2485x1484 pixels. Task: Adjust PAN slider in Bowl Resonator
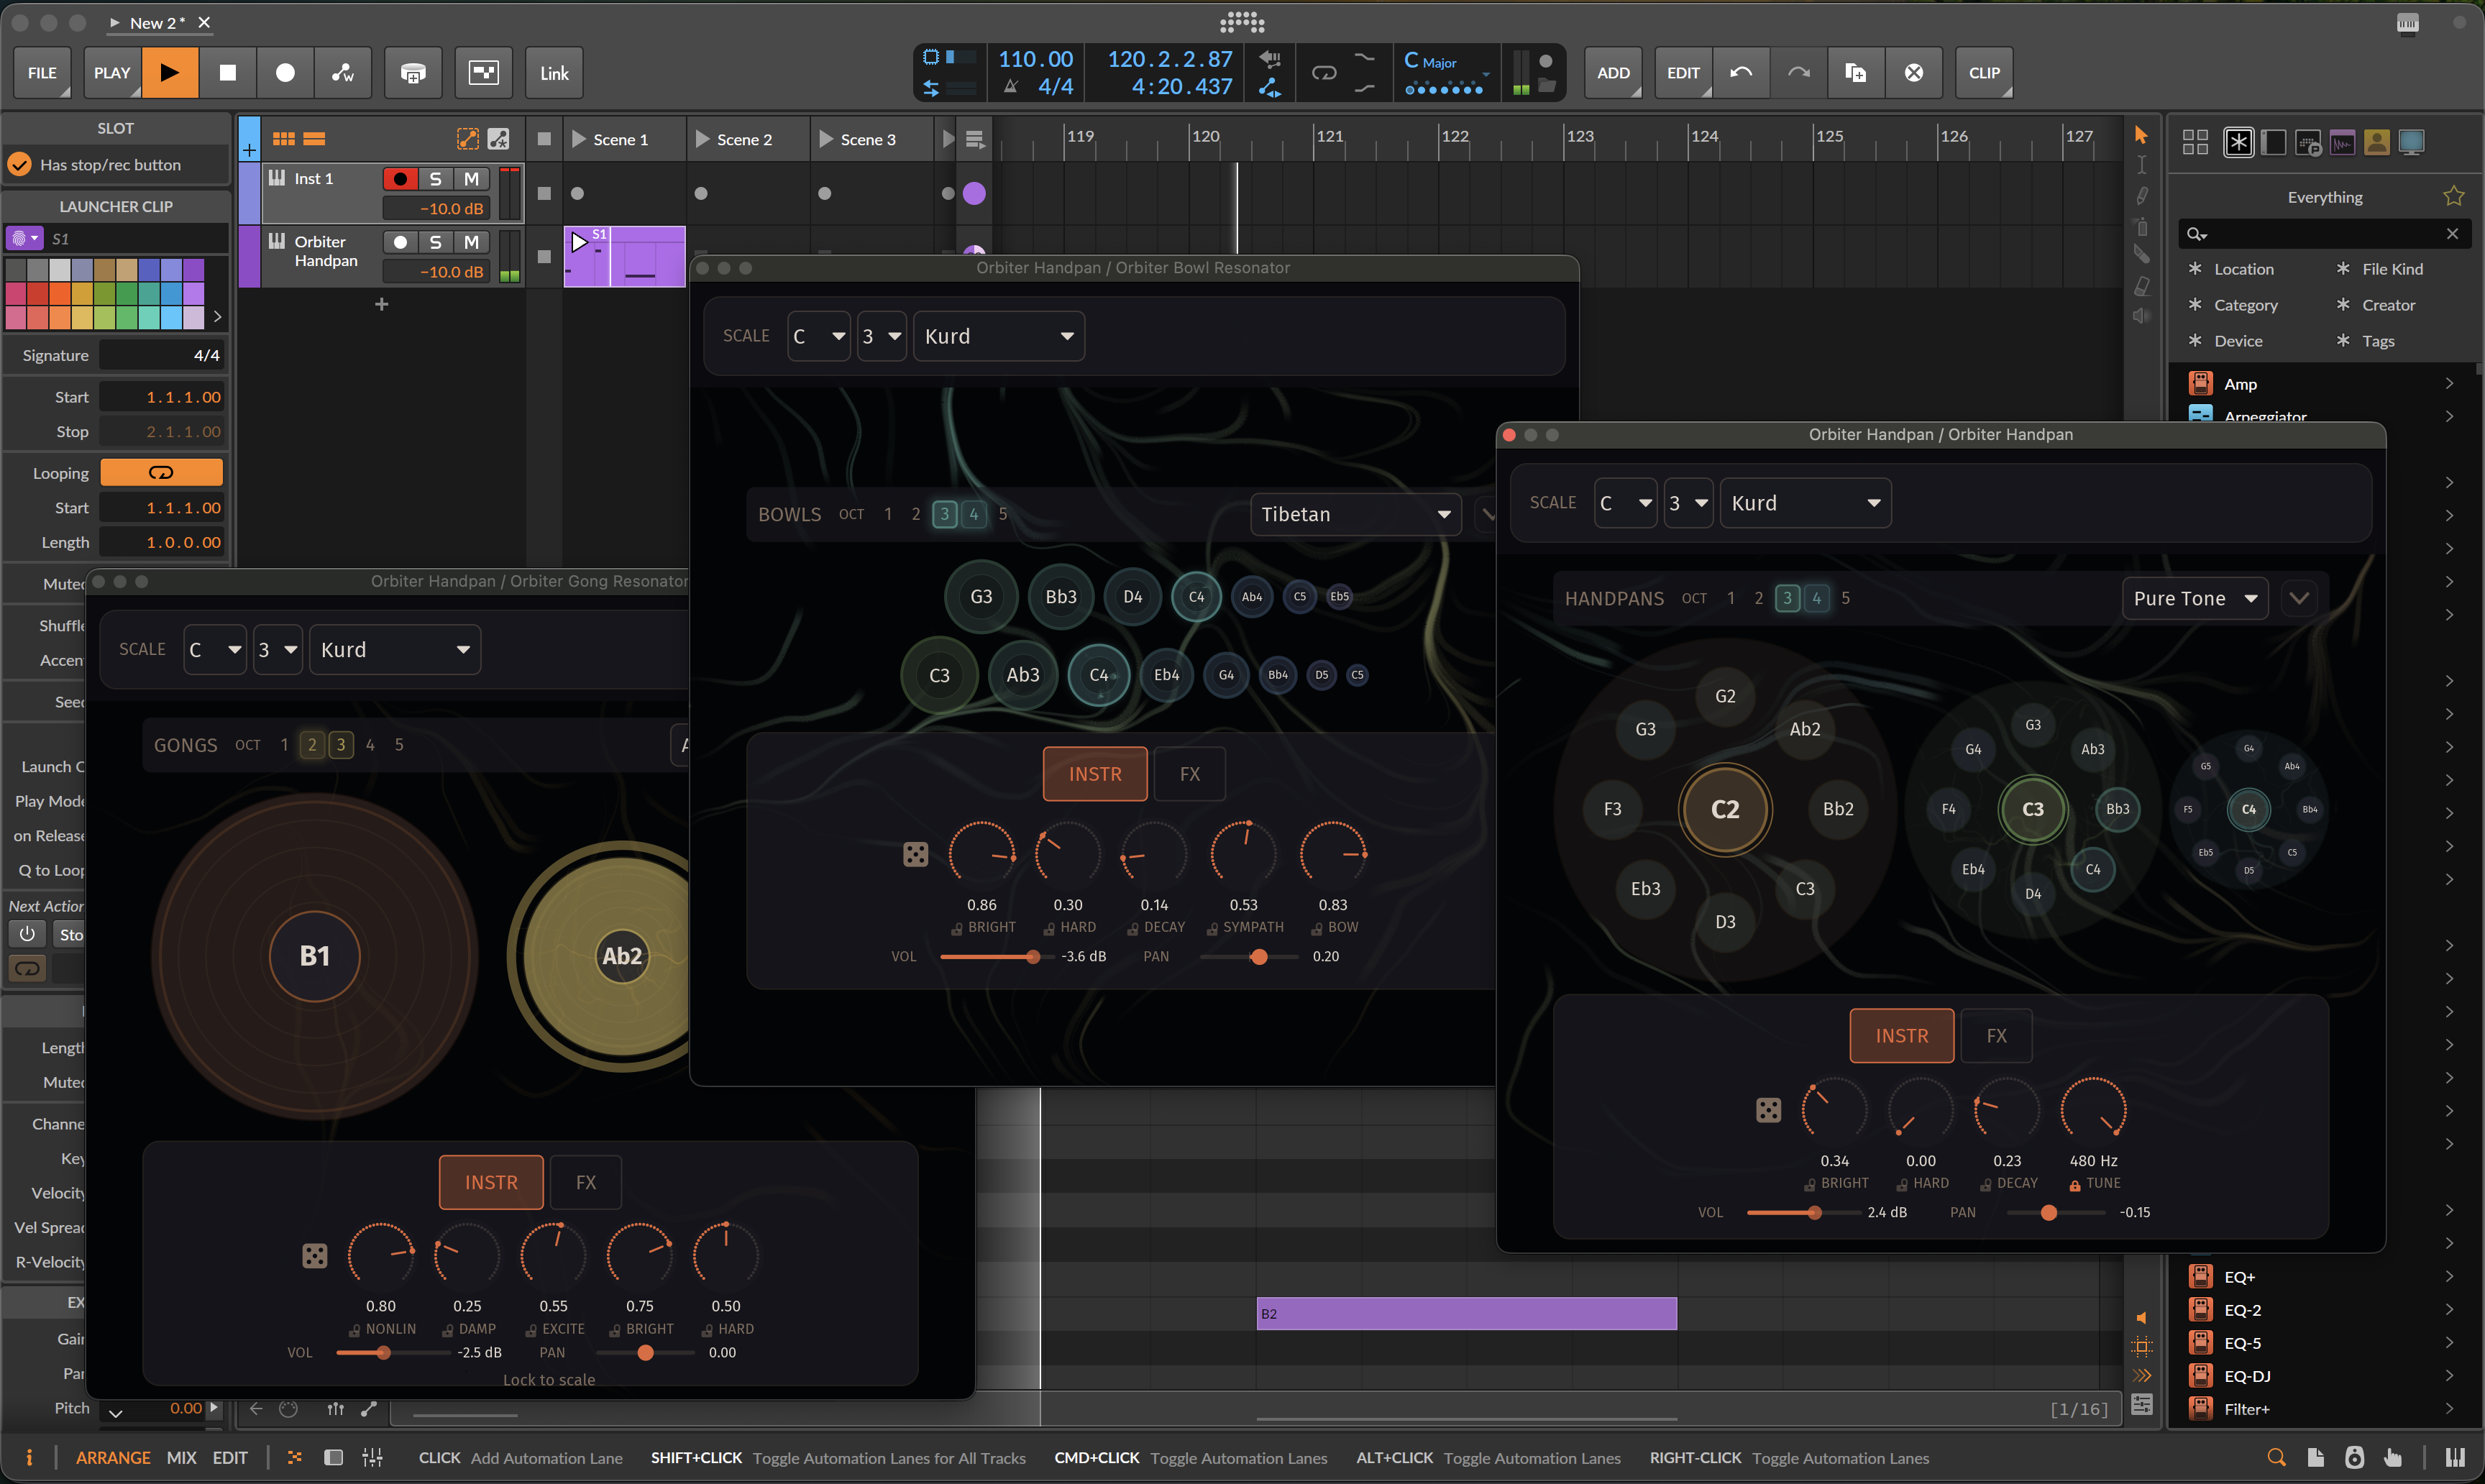pyautogui.click(x=1248, y=957)
